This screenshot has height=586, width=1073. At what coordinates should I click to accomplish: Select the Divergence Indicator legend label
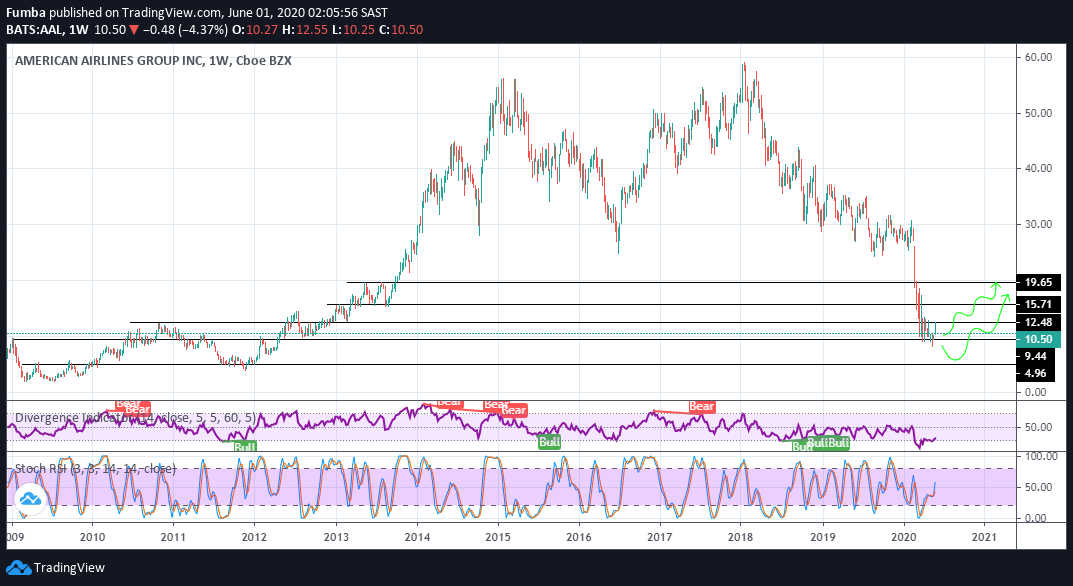[x=135, y=418]
